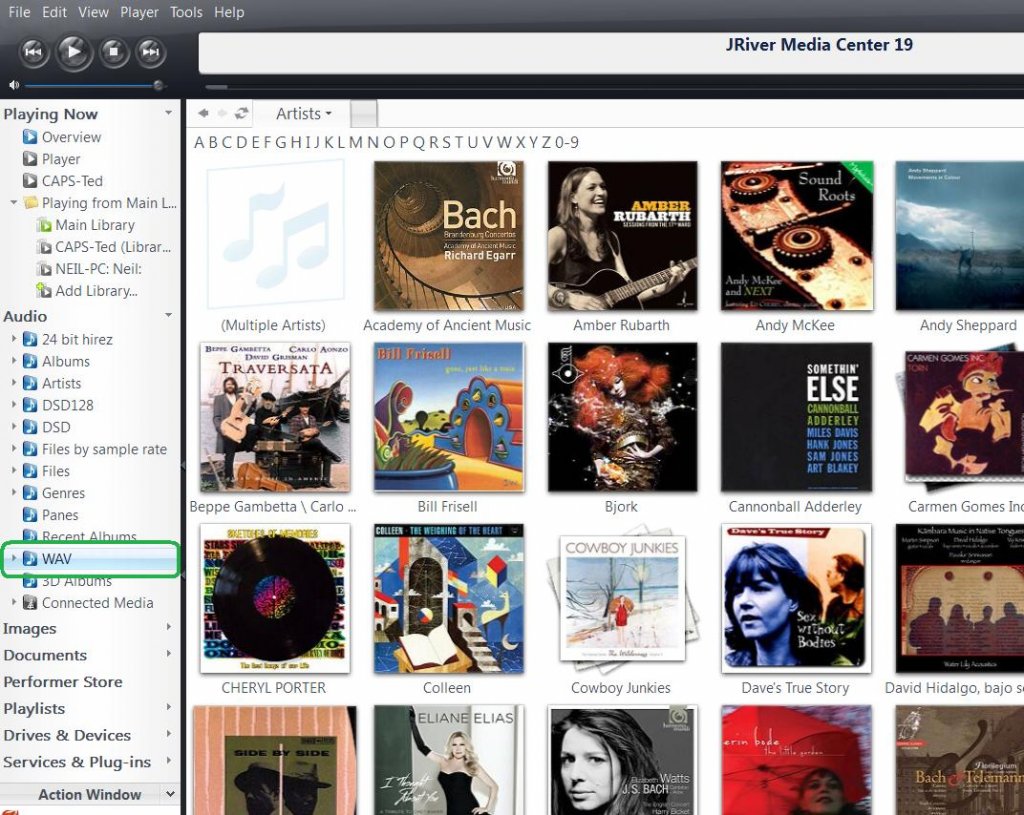The width and height of the screenshot is (1024, 815).
Task: Open the Bill Frisell album cover
Action: tap(449, 417)
